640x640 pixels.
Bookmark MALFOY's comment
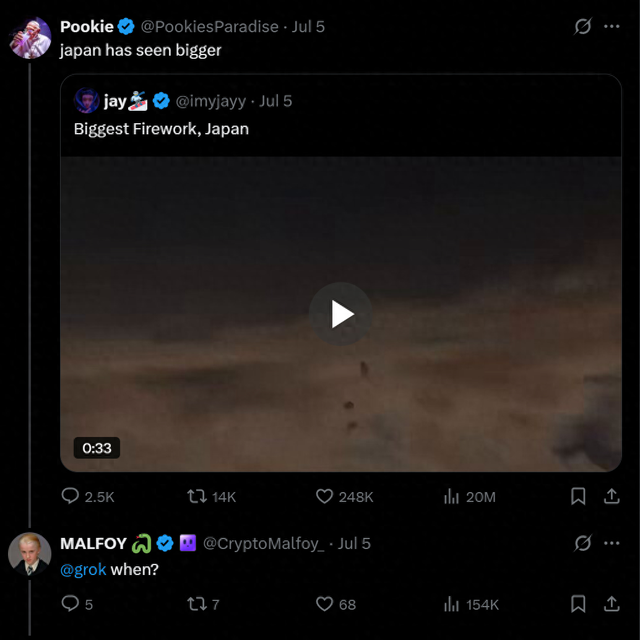click(578, 604)
